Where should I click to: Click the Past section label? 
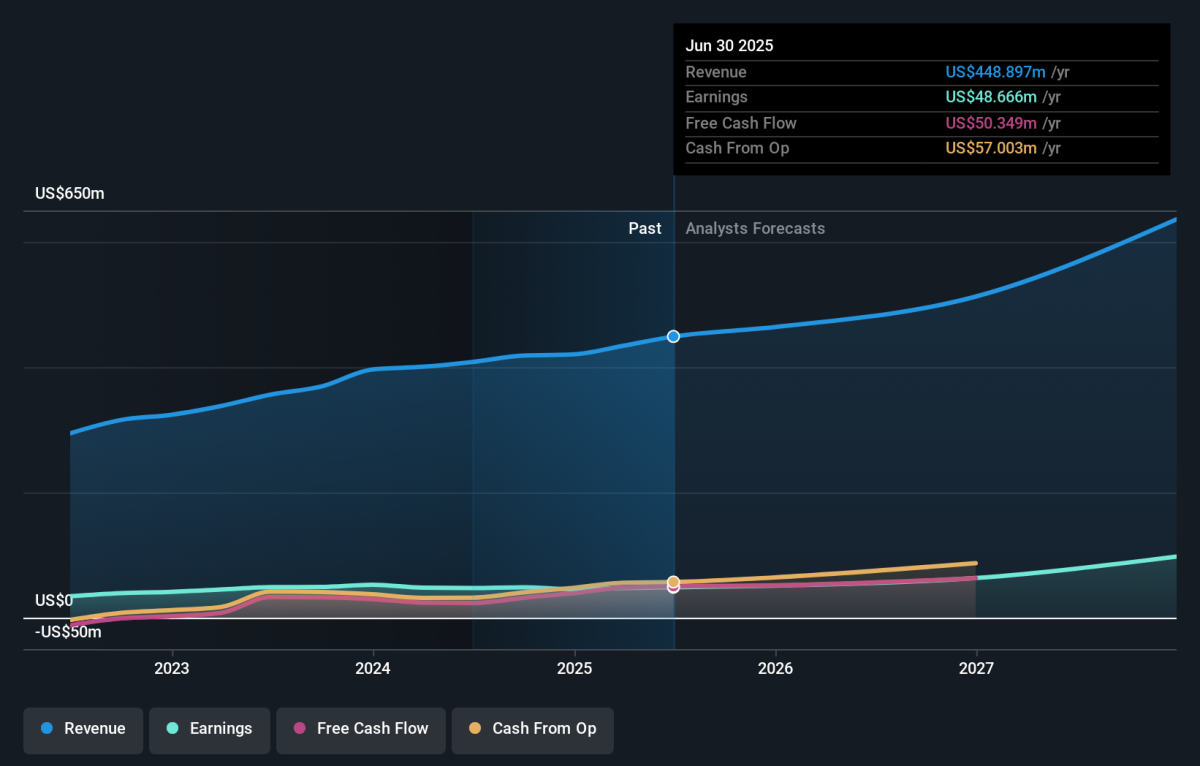(x=644, y=228)
